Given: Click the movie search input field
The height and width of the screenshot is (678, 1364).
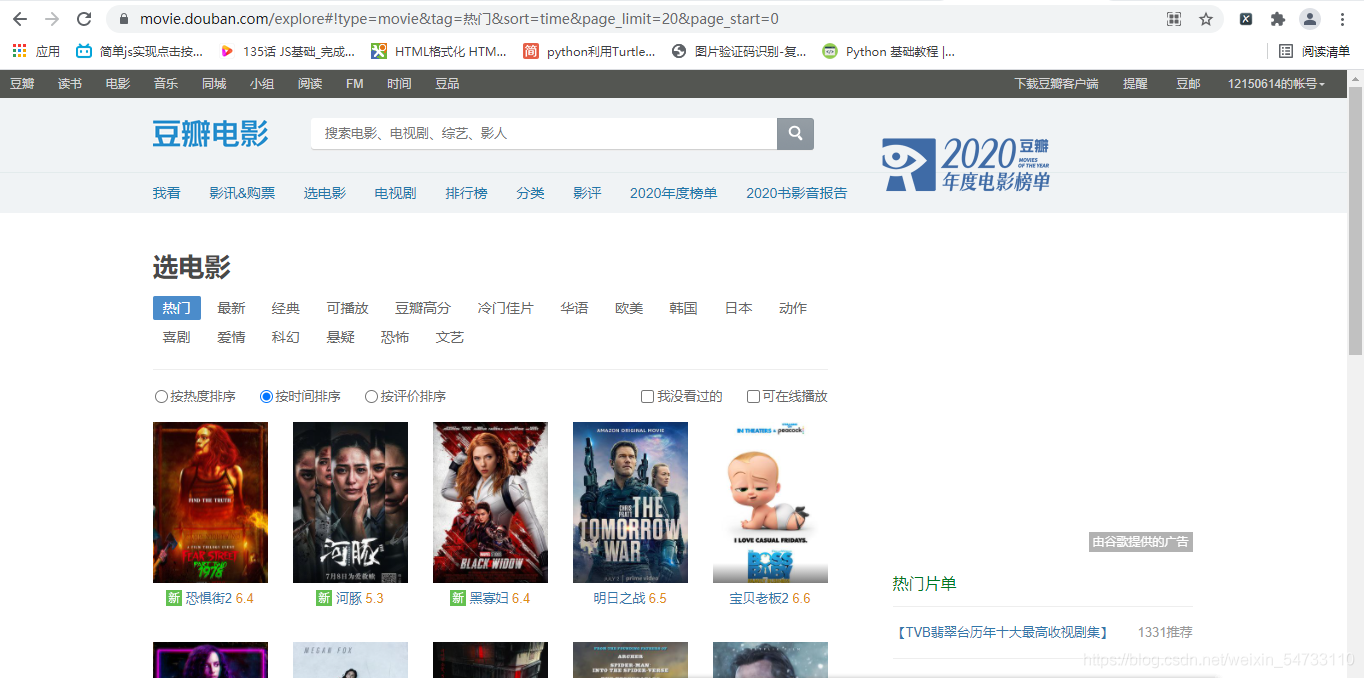Looking at the screenshot, I should tap(544, 133).
